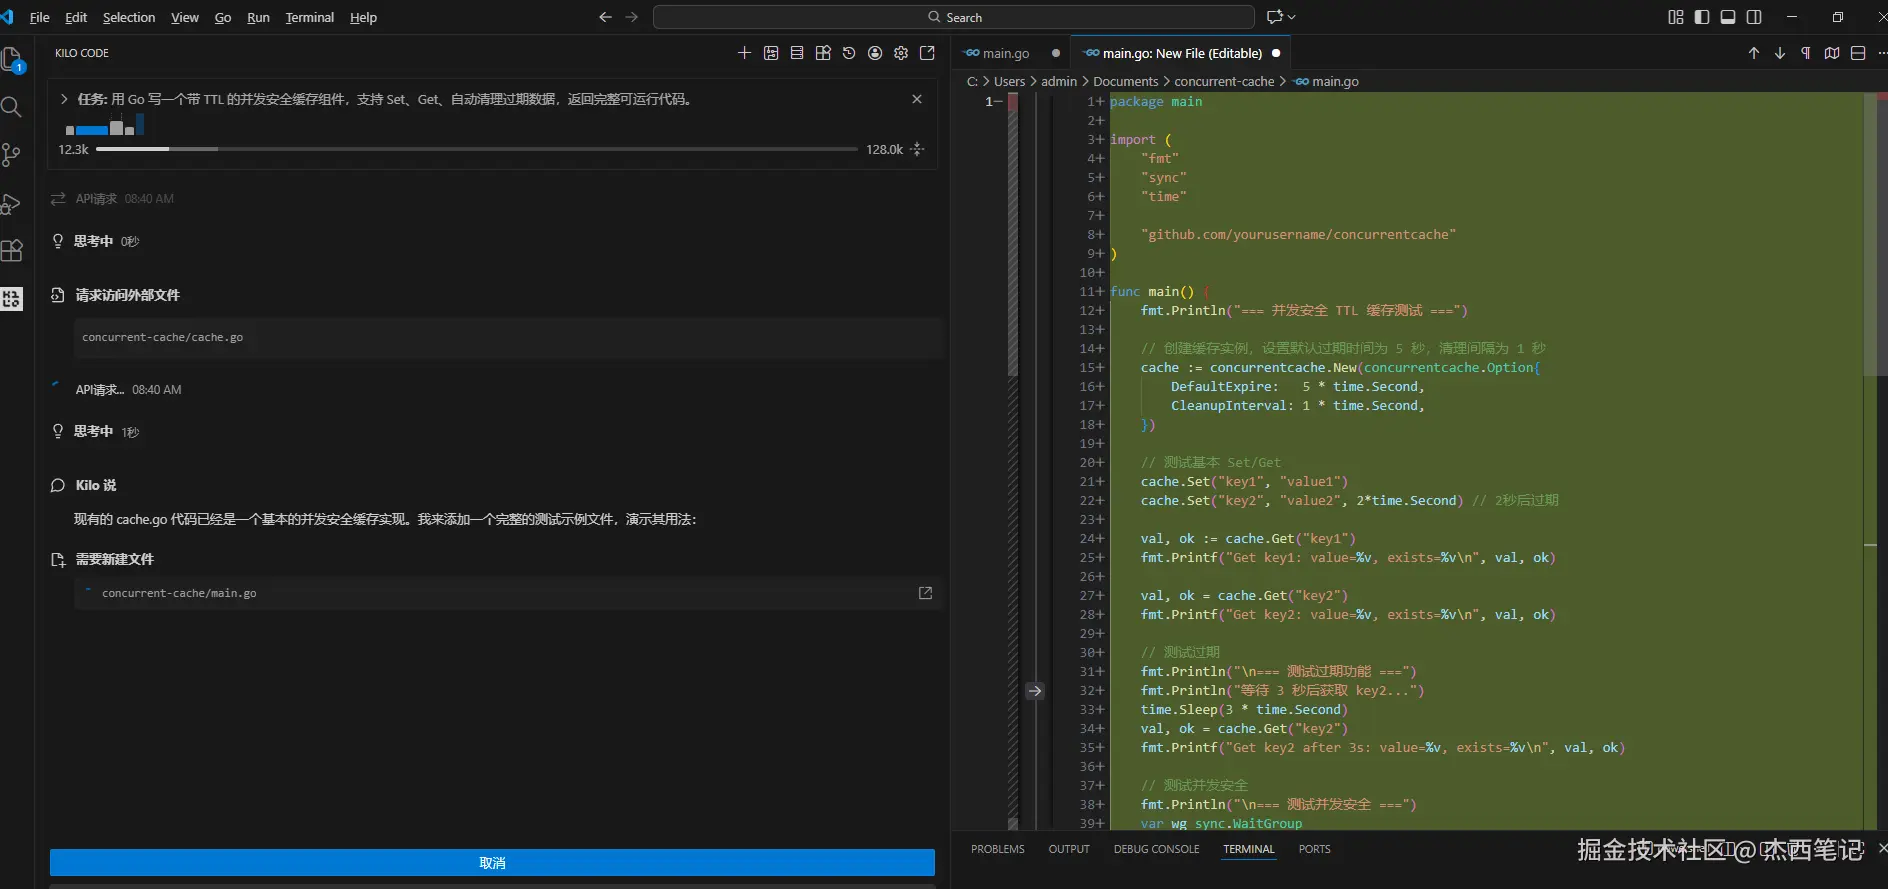Start a new Kilo Code task
1888x889 pixels.
pyautogui.click(x=744, y=53)
